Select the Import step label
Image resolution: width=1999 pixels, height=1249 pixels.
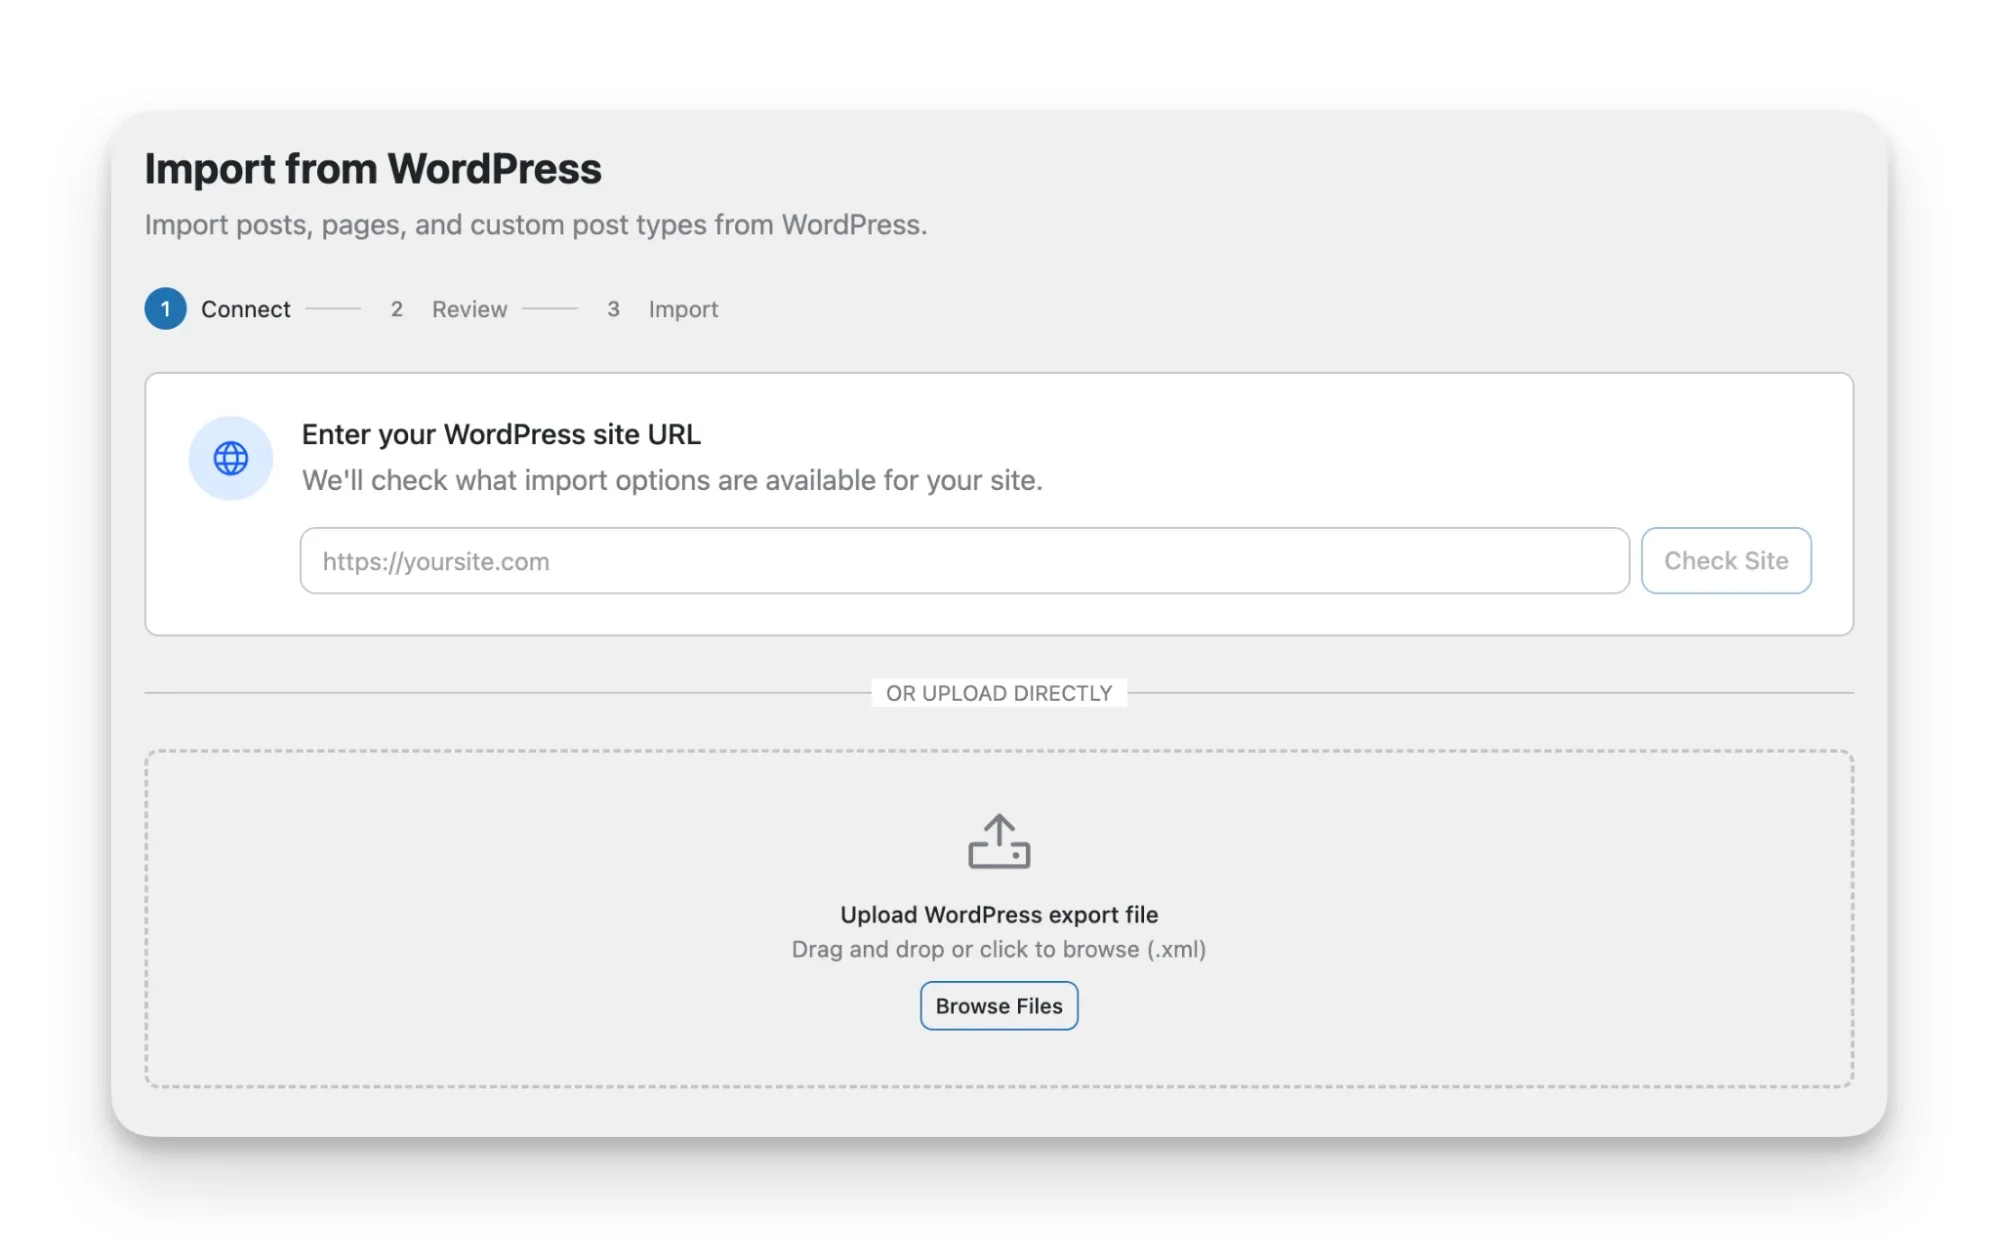tap(683, 309)
